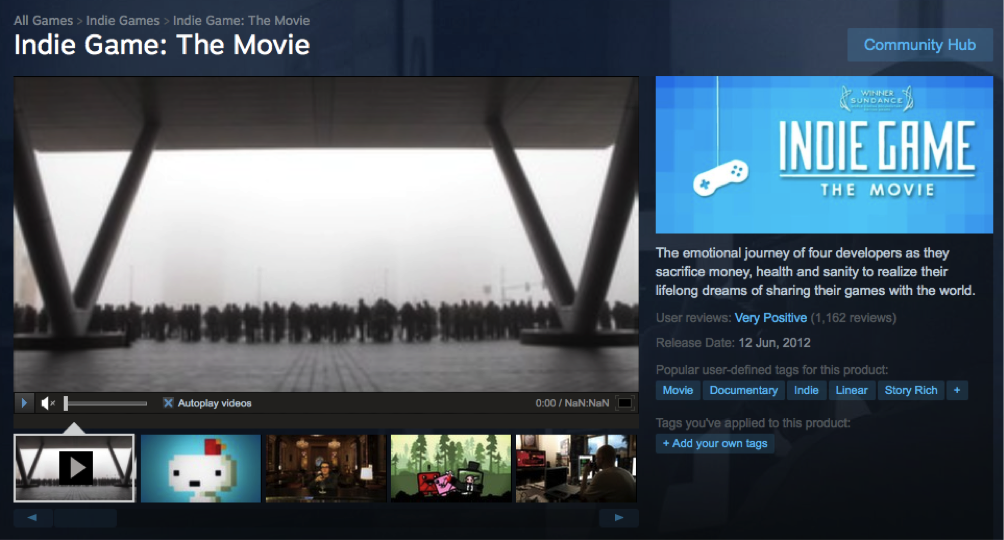Screen dimensions: 1004x540
Task: Select the white pixel character thumbnail
Action: click(200, 468)
